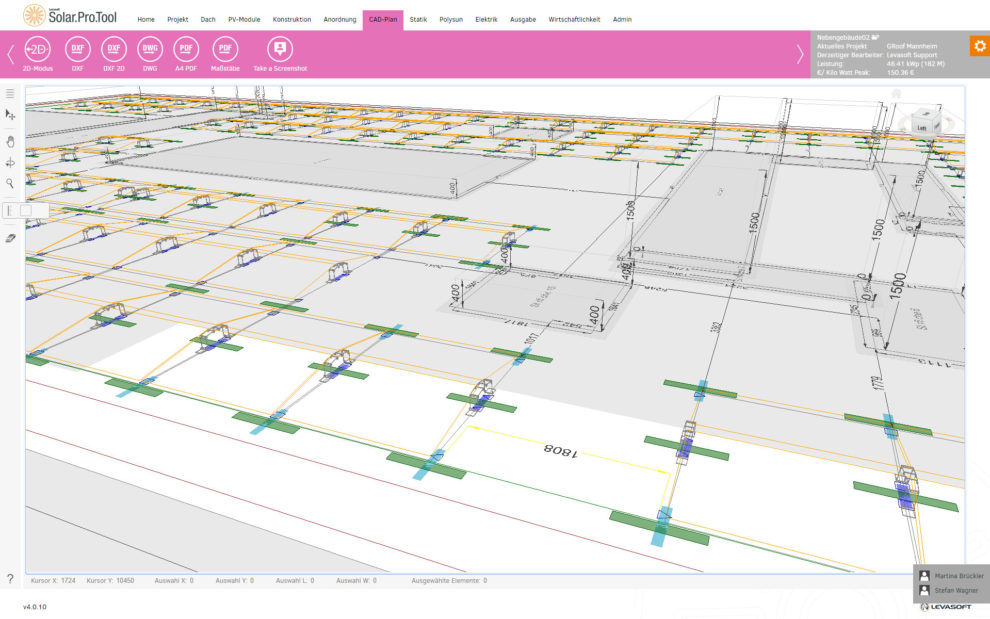990x619 pixels.
Task: Click the Maßstäbe PDF icon
Action: point(225,49)
